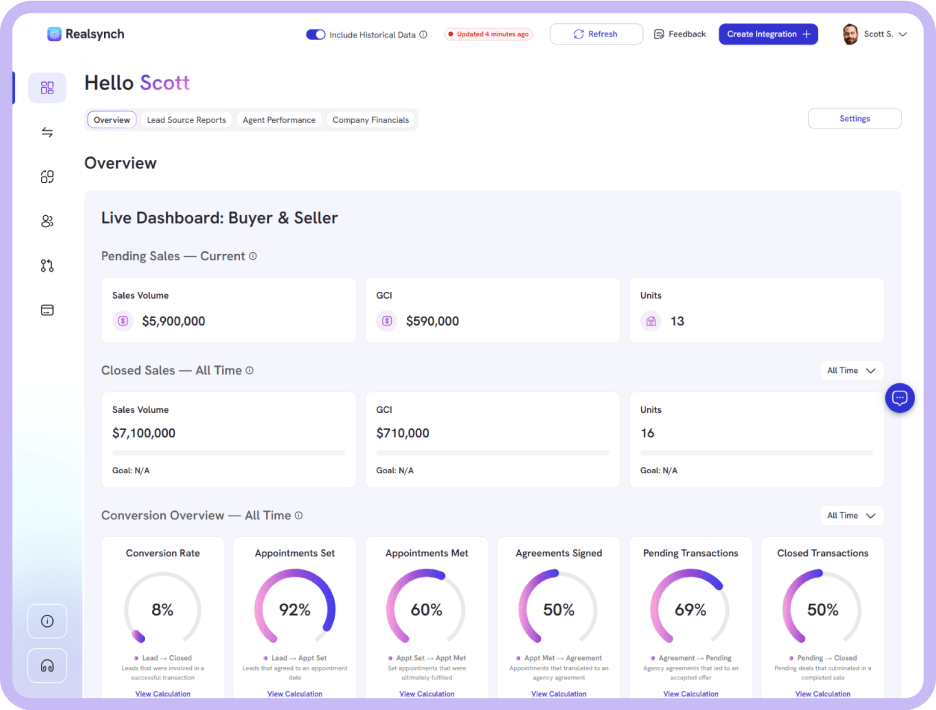Screen dimensions: 936x710
Task: Open the floating chat bubble button
Action: pos(899,398)
